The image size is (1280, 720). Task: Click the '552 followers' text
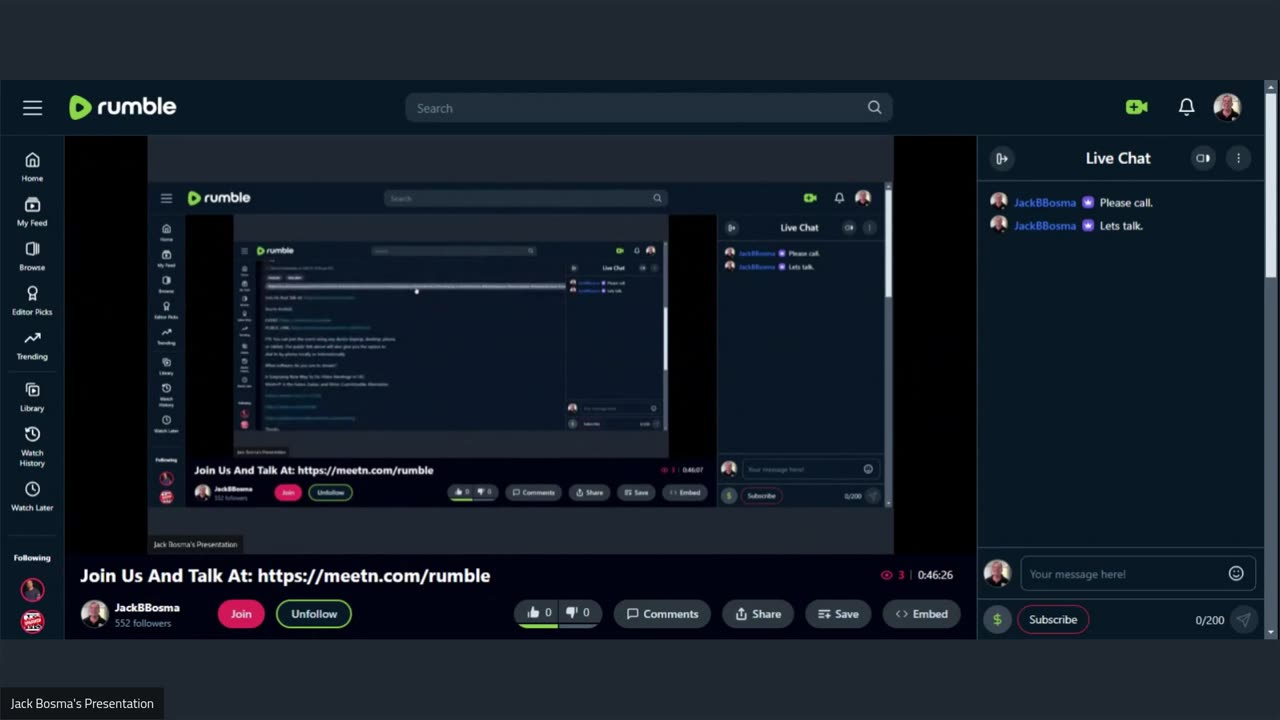tap(143, 623)
